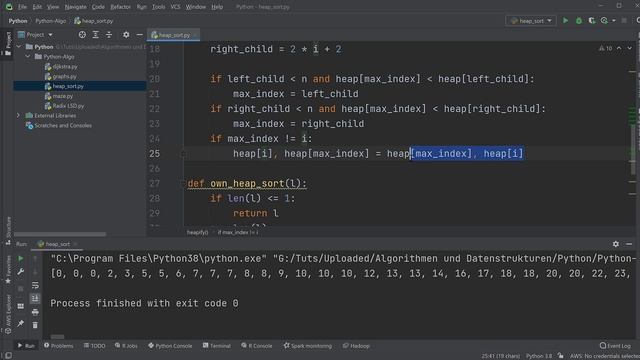Collapse the Python project root node
Viewport: 640px width, 360px height.
tap(19, 47)
